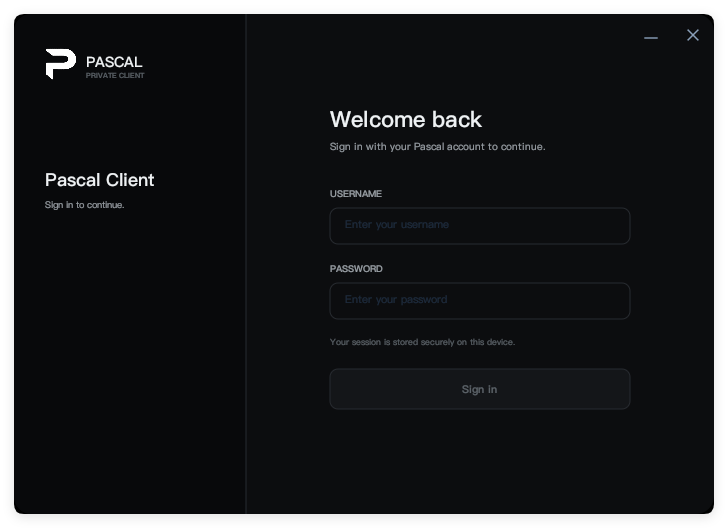Click the Pascal P logo icon
This screenshot has width=728, height=528.
[61, 64]
